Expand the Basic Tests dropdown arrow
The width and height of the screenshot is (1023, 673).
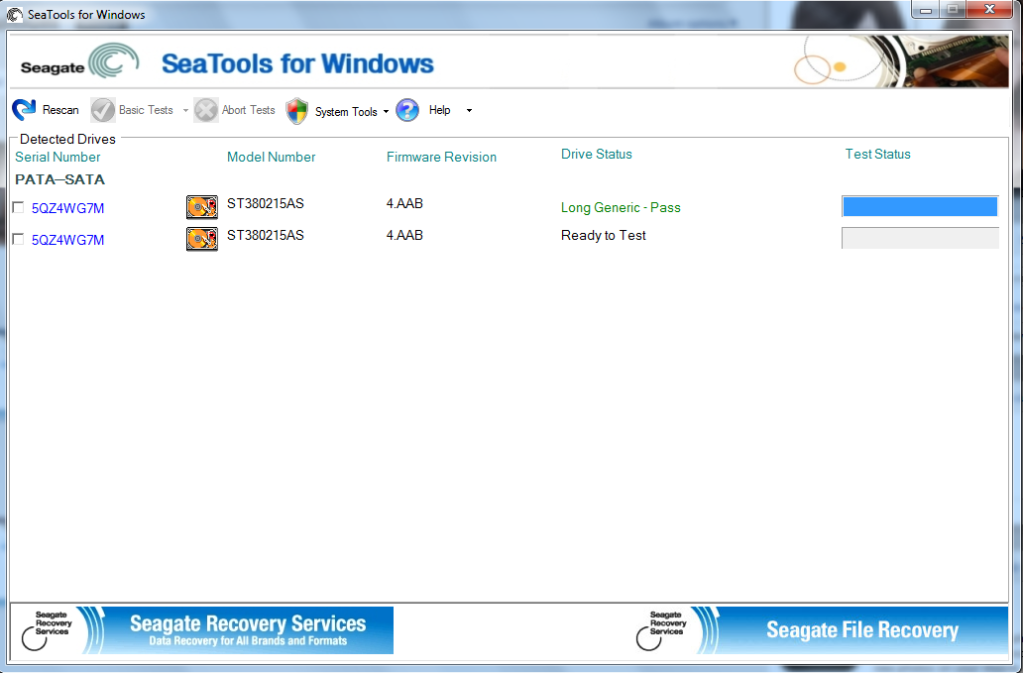(185, 111)
